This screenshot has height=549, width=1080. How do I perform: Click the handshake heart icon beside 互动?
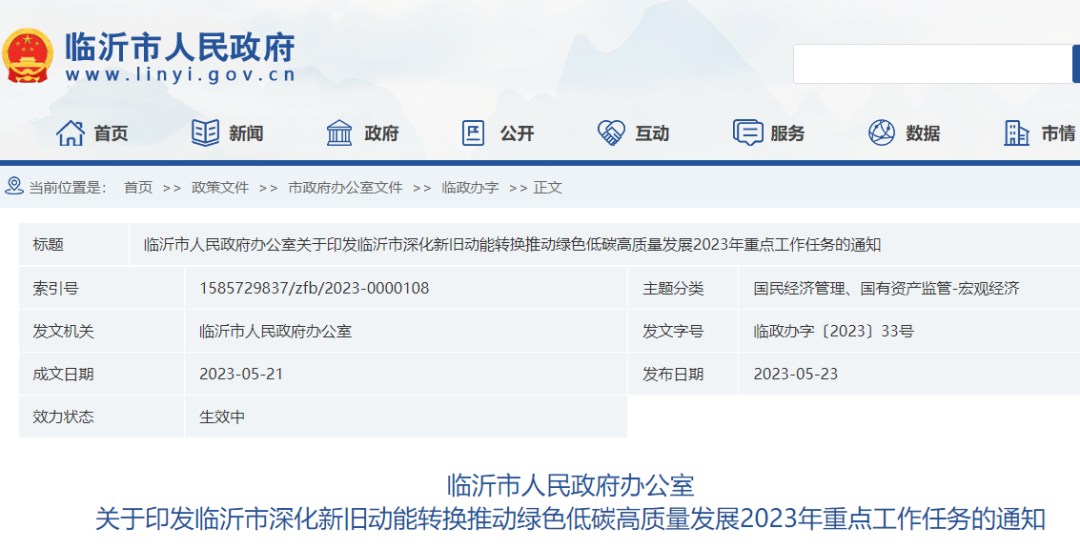[611, 133]
